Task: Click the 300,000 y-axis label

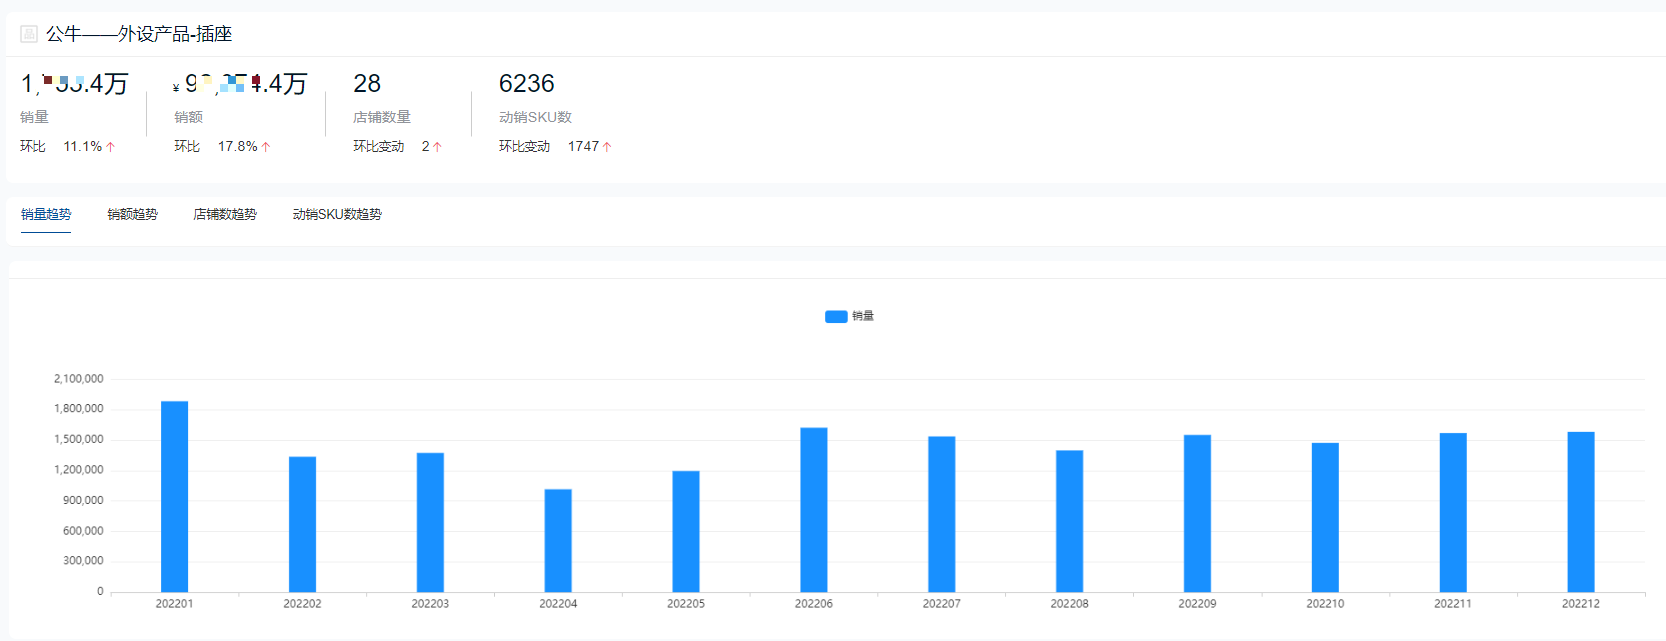Action: point(83,561)
